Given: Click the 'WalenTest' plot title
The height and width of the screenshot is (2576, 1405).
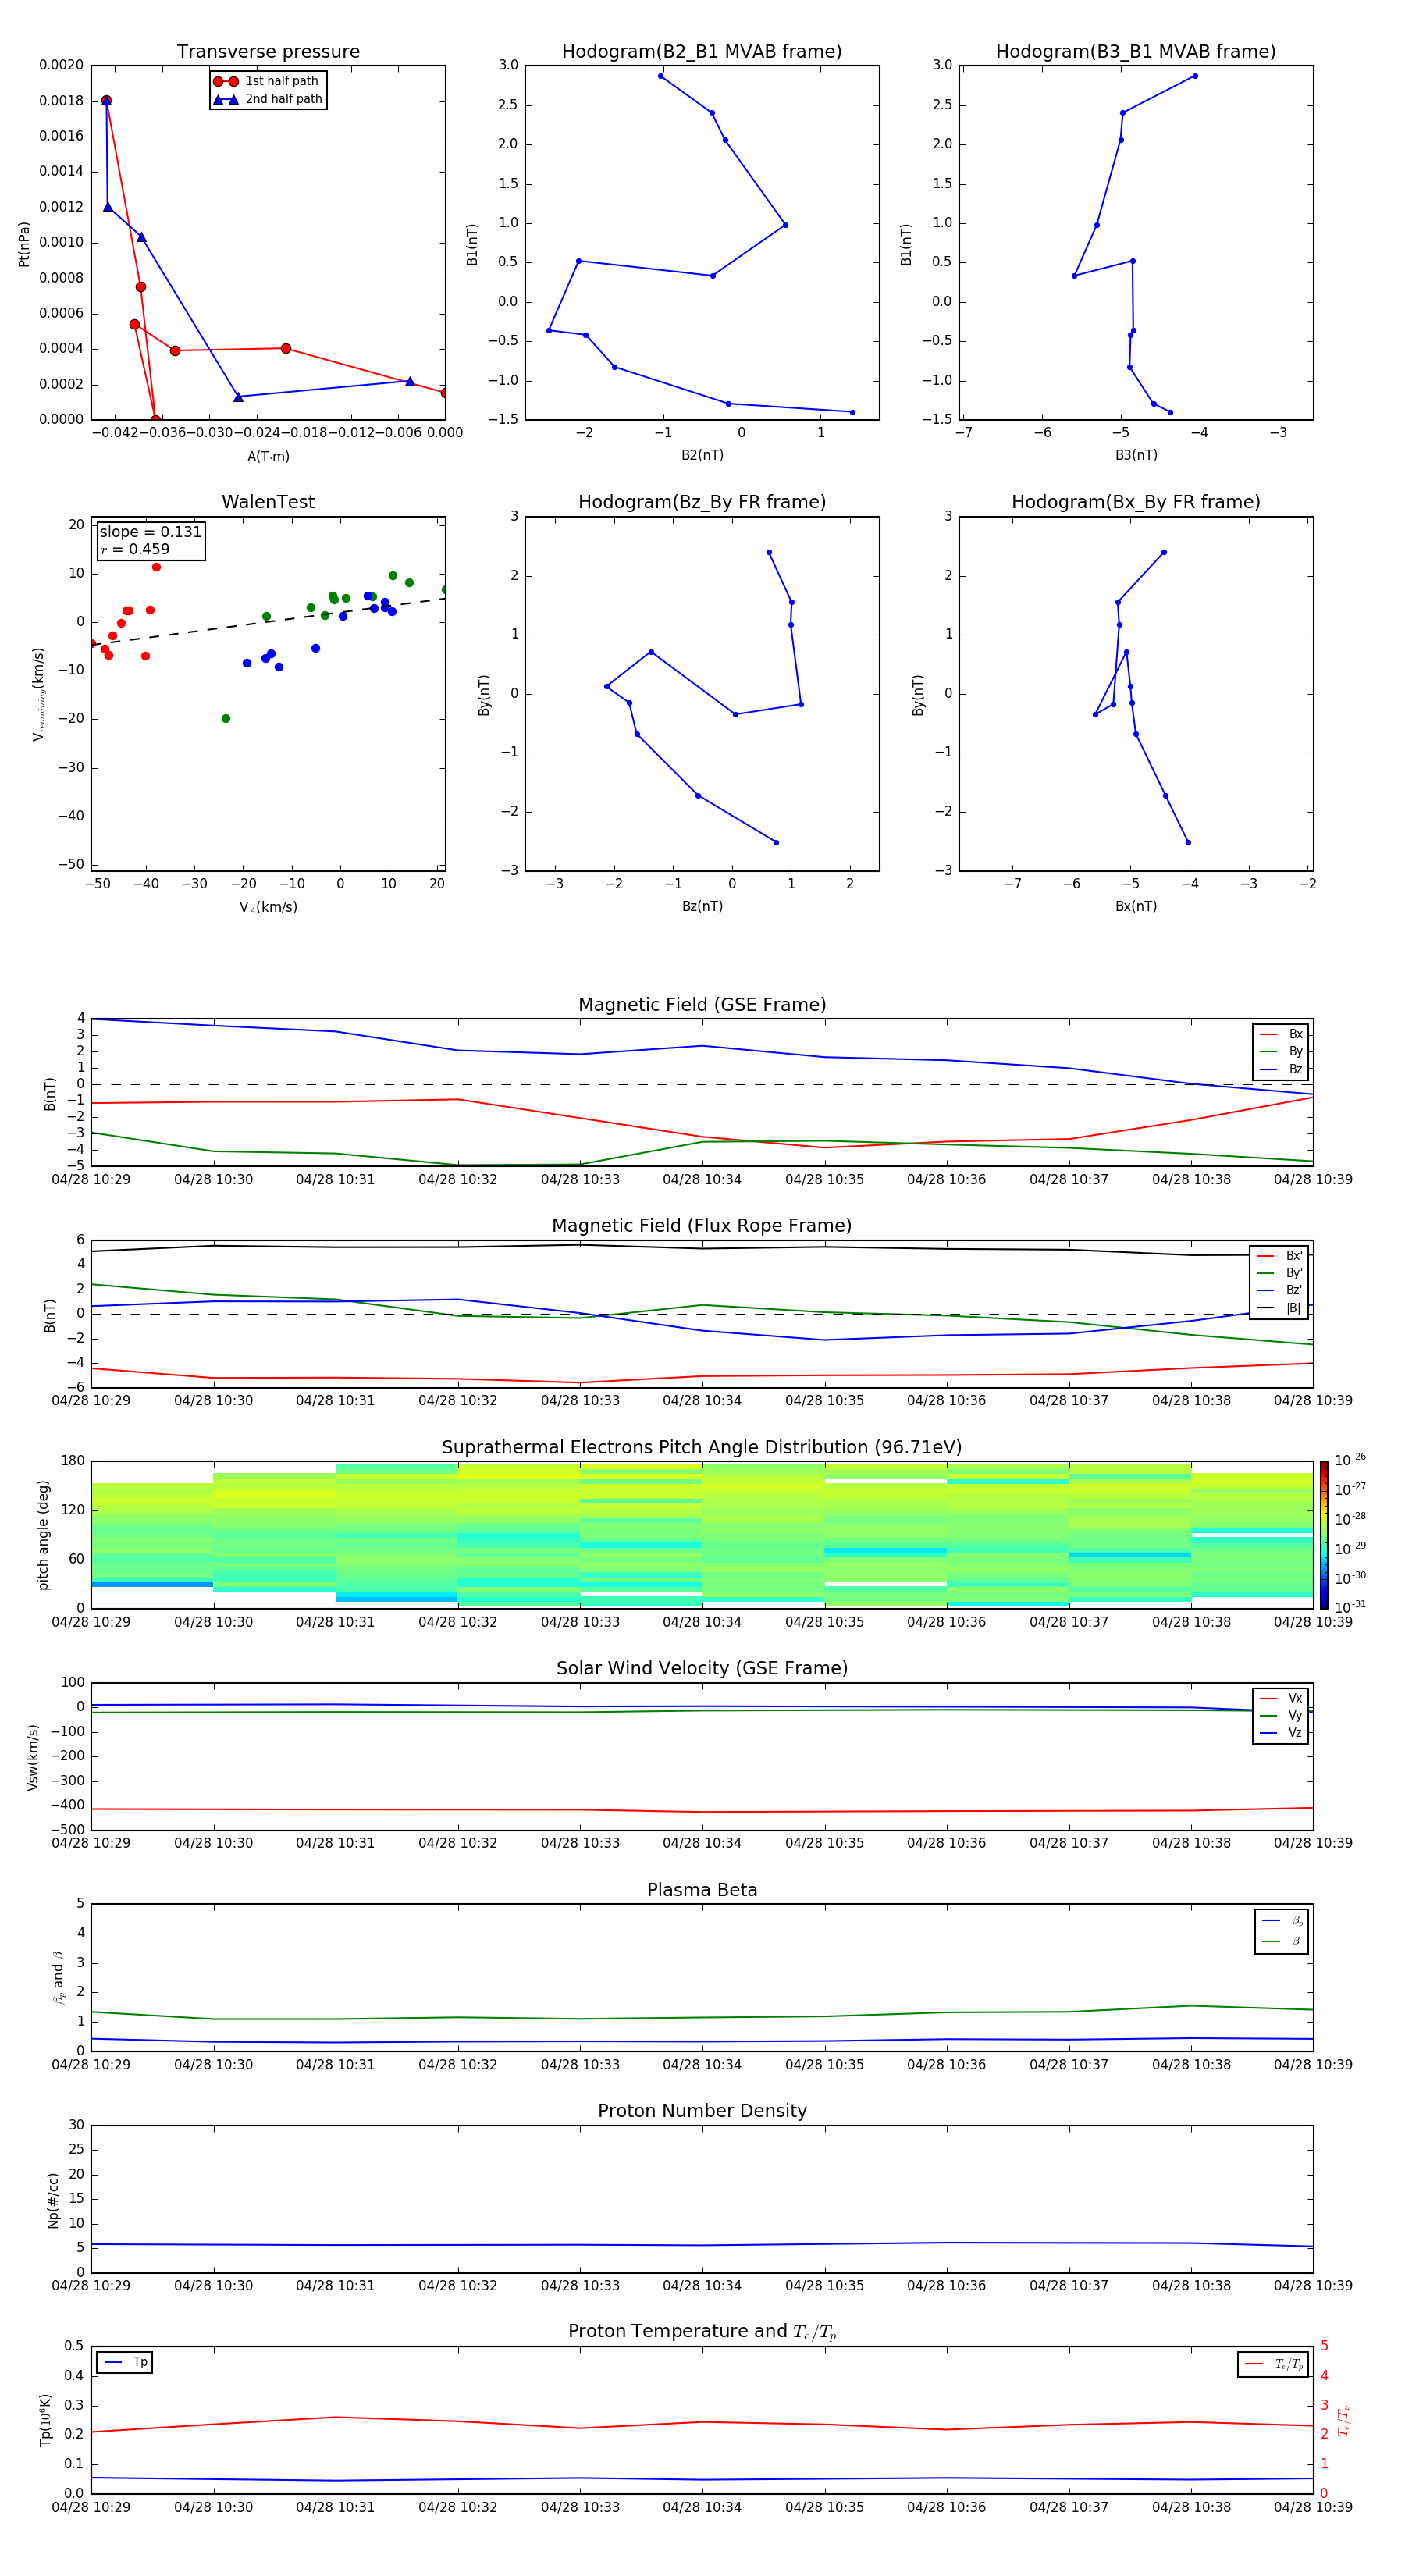Looking at the screenshot, I should point(268,502).
